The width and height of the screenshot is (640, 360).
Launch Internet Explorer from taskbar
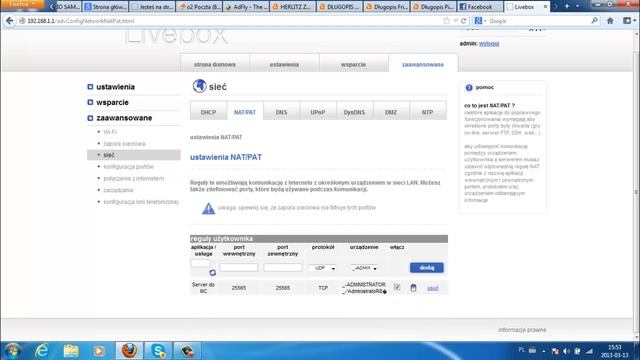42,351
